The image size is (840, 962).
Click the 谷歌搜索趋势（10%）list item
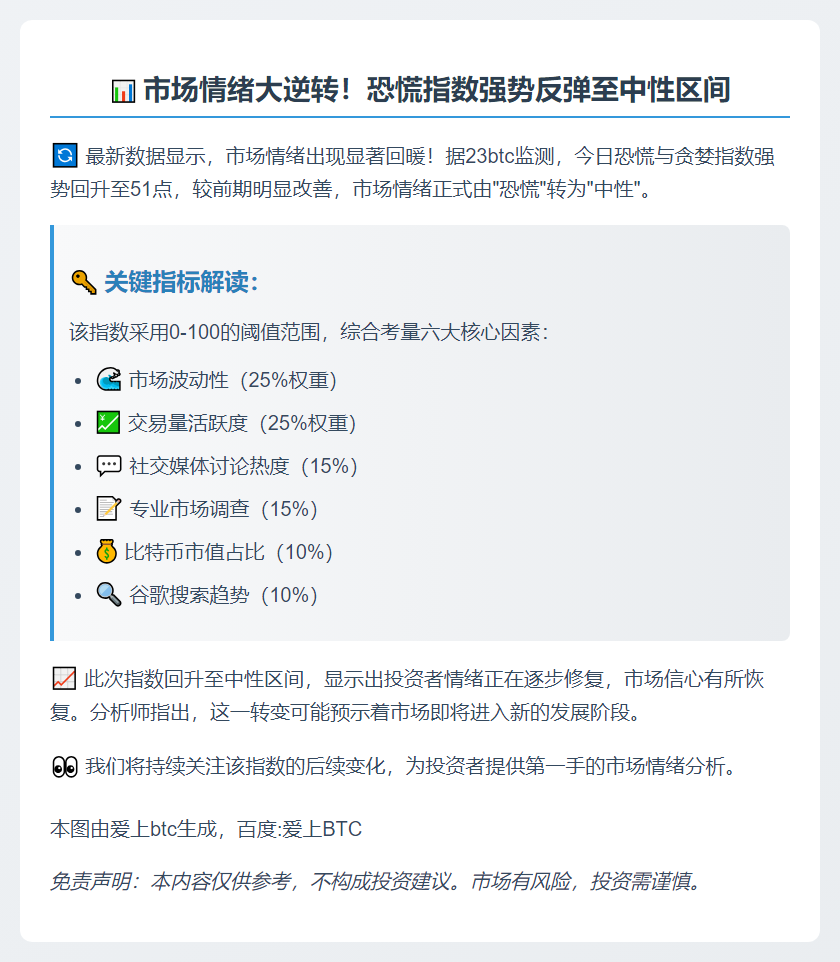pos(223,595)
